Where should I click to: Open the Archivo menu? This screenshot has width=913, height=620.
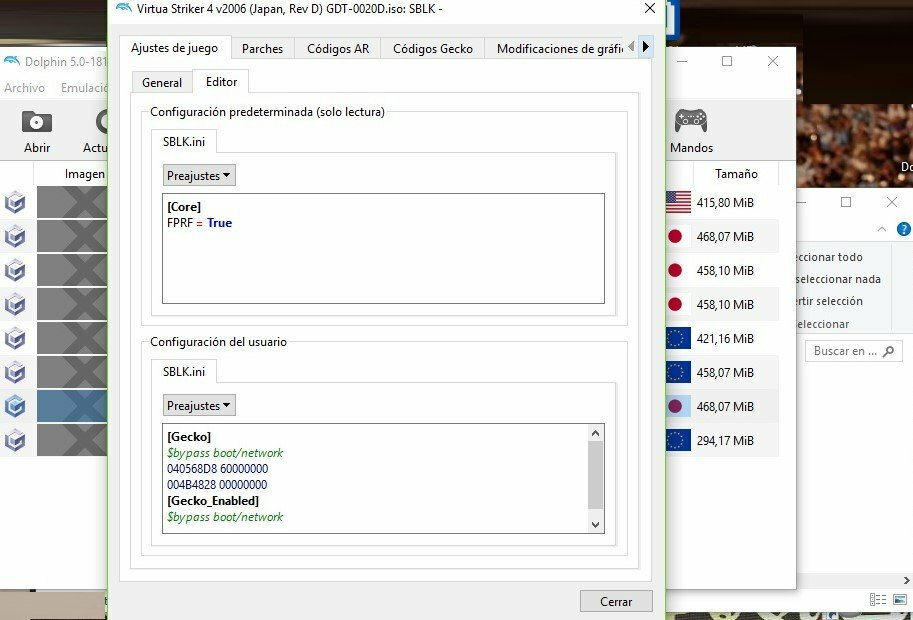tap(24, 88)
